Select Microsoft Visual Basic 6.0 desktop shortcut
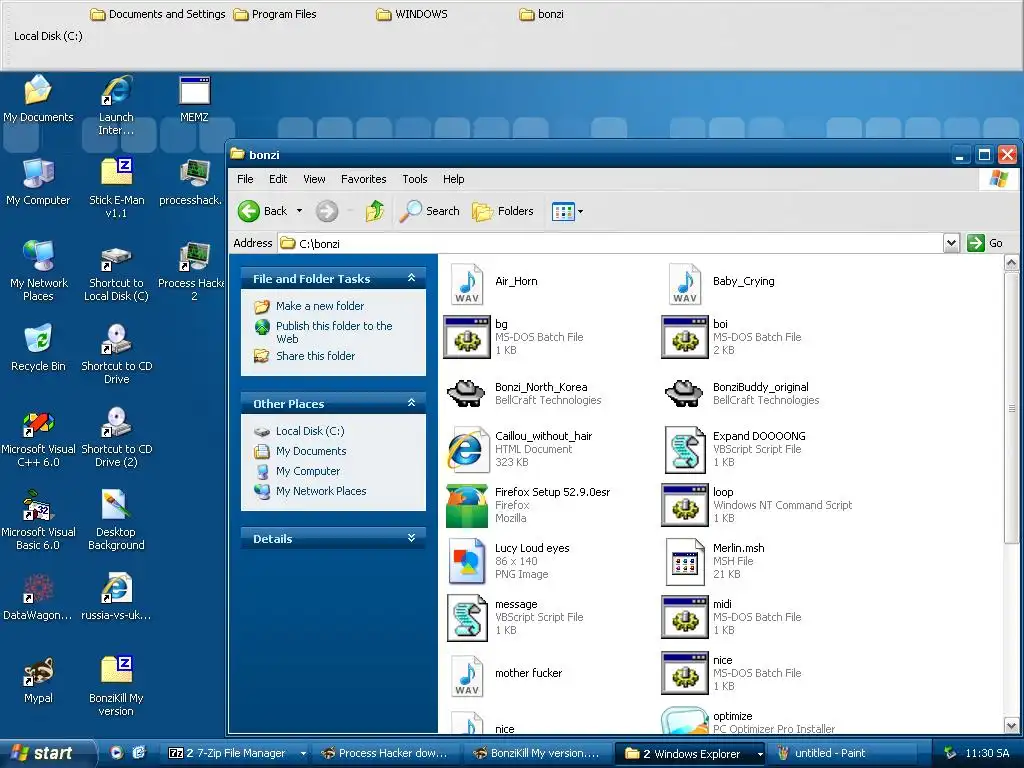Image resolution: width=1024 pixels, height=768 pixels. [38, 520]
